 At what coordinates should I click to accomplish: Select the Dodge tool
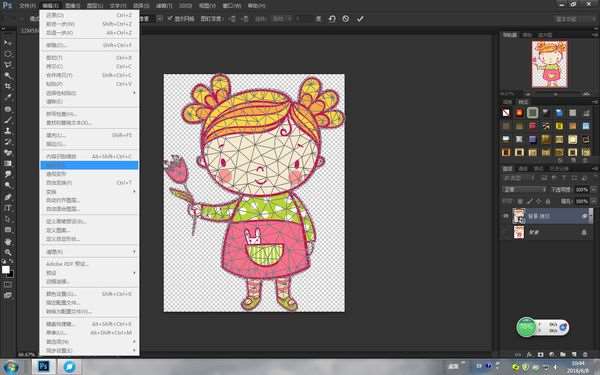[x=8, y=186]
